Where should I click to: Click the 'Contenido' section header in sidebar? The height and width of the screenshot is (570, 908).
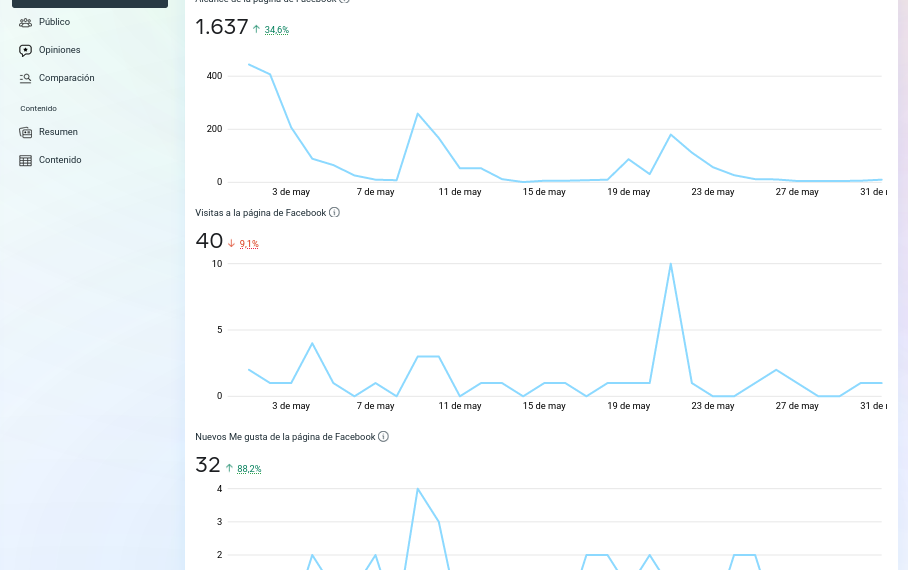point(38,108)
